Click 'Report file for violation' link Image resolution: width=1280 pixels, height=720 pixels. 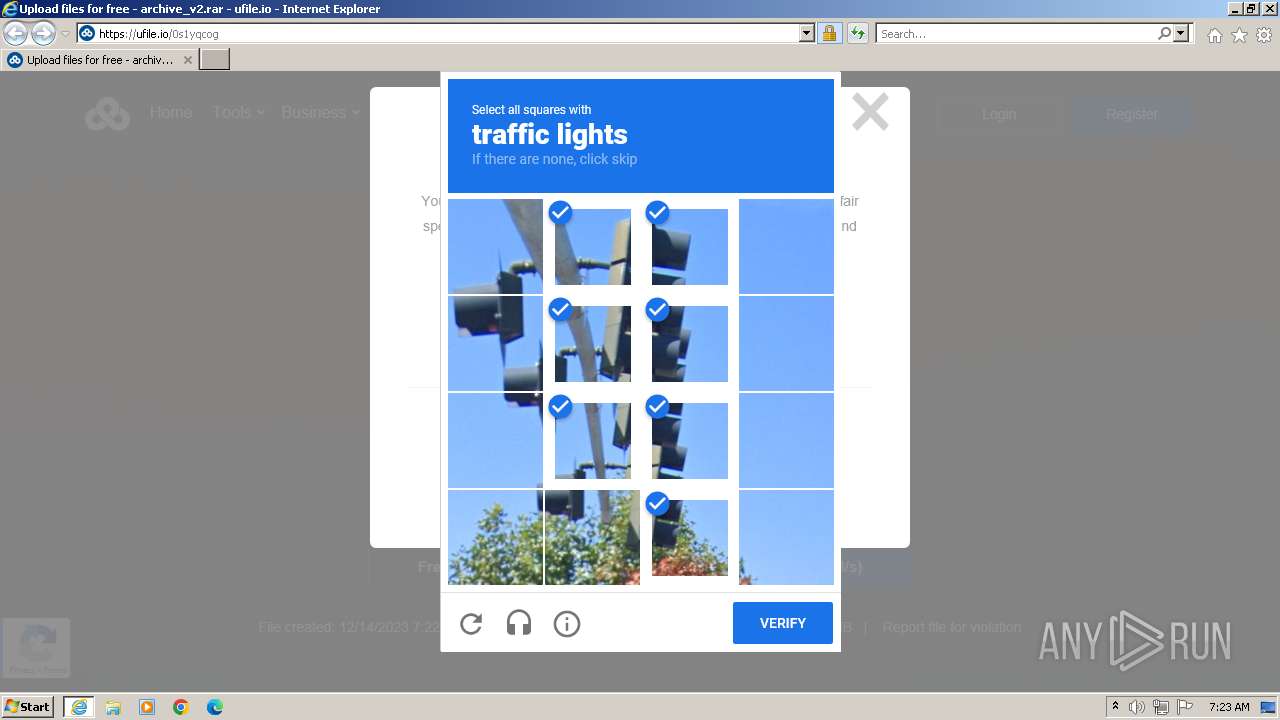coord(952,627)
